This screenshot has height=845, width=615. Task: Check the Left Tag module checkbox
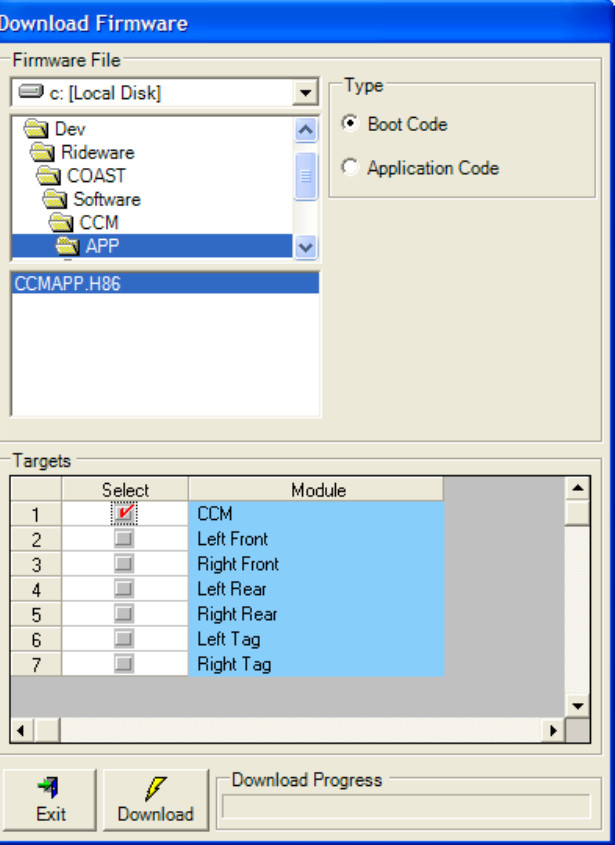[x=124, y=639]
